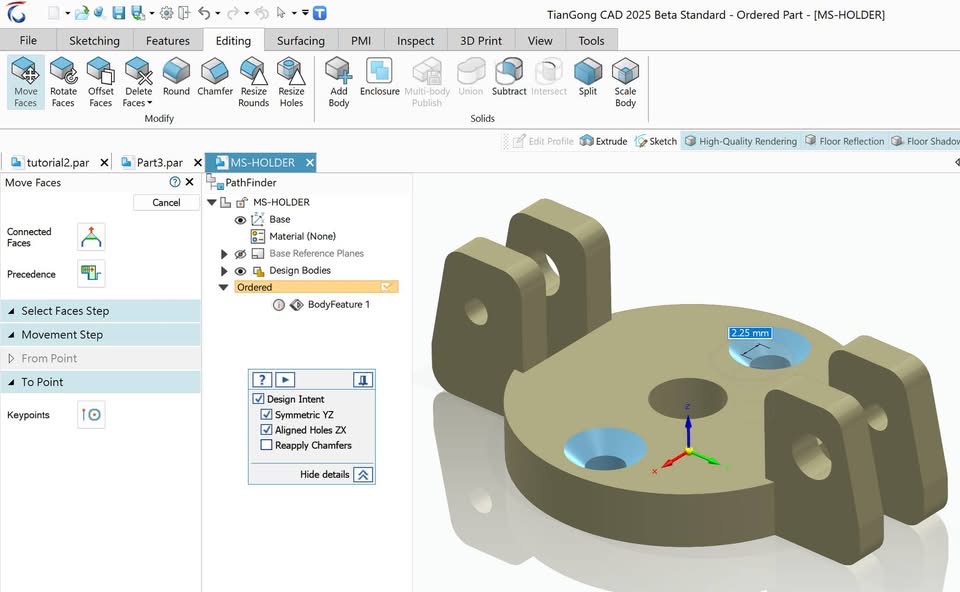Image resolution: width=960 pixels, height=592 pixels.
Task: Click the blue T icon in title bar
Action: click(x=320, y=13)
